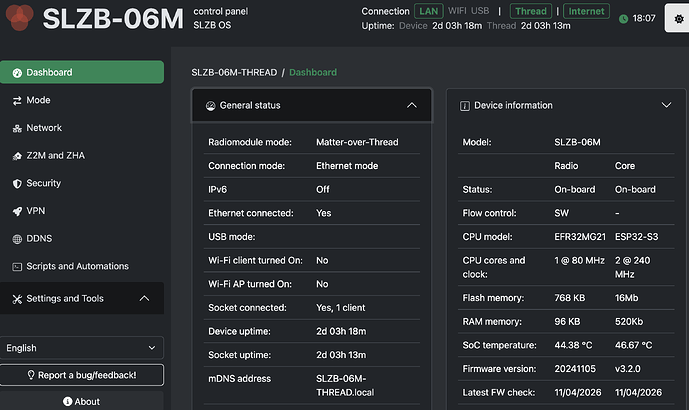This screenshot has width=689, height=410.
Task: Click the Scripts and Automations terminal icon
Action: [17, 267]
